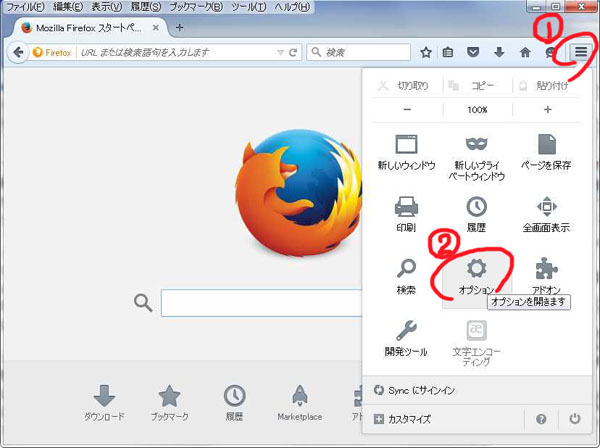Open a New Private Window

pos(477,148)
